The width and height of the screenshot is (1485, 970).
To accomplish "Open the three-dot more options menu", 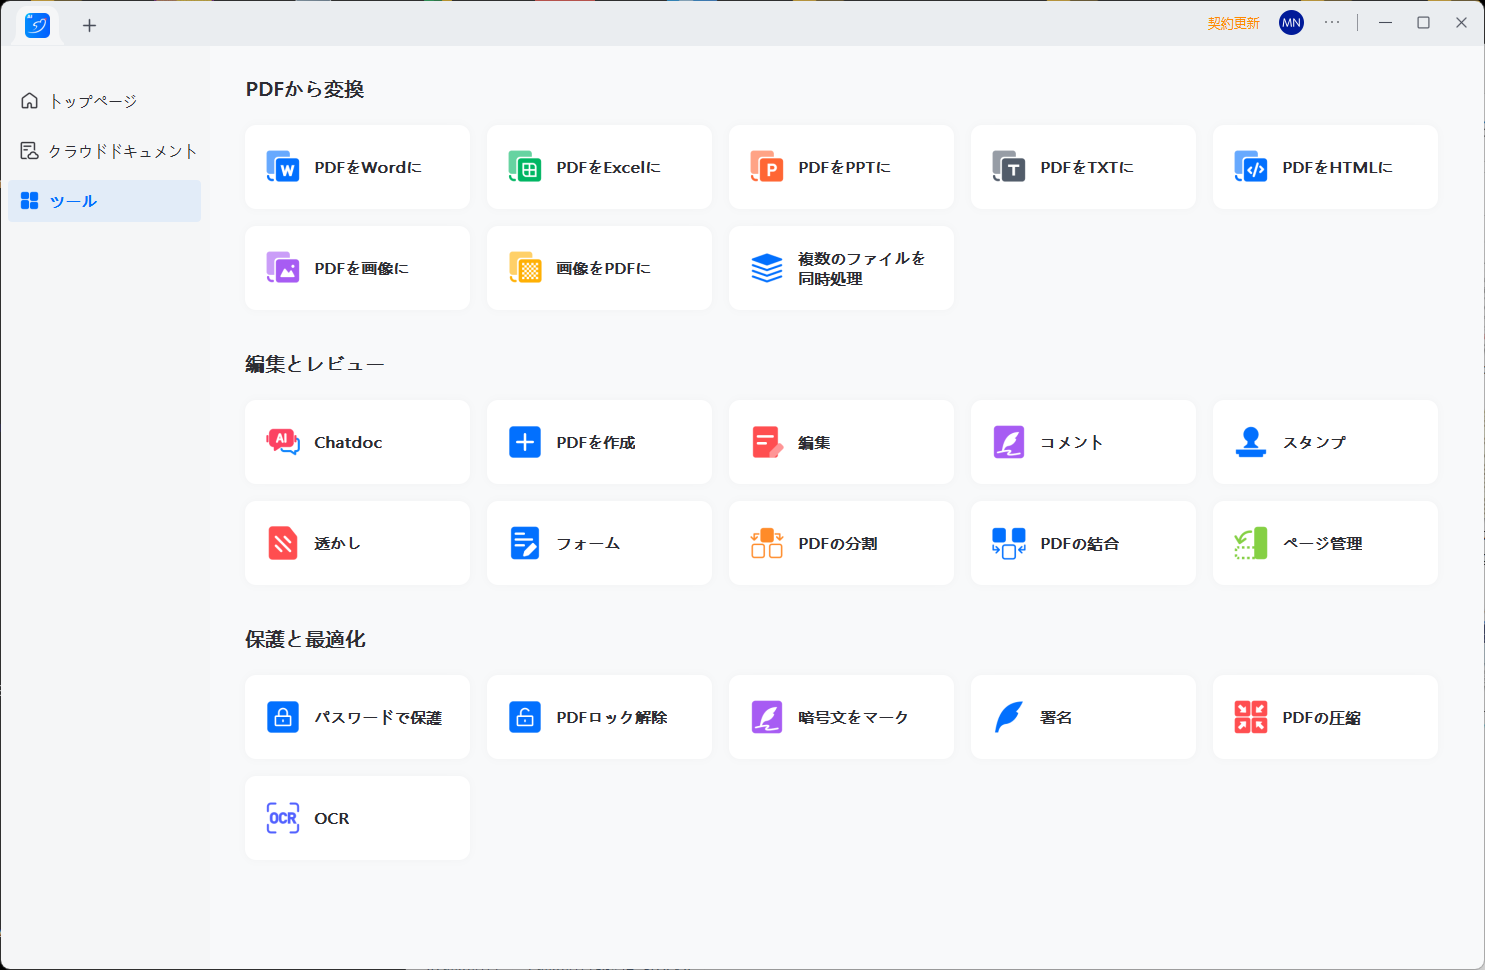I will click(1331, 22).
